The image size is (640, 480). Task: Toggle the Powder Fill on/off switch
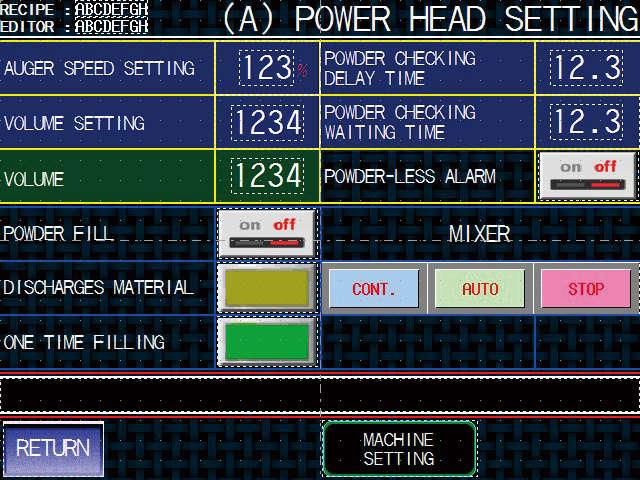266,233
